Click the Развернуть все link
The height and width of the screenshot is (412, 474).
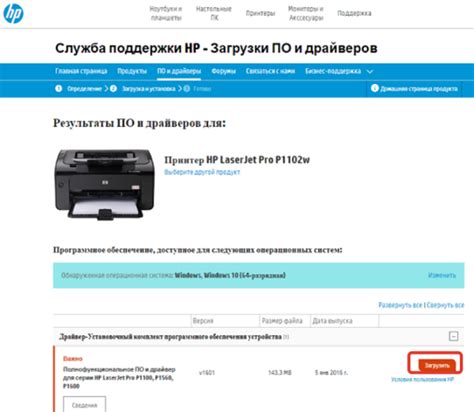[400, 305]
